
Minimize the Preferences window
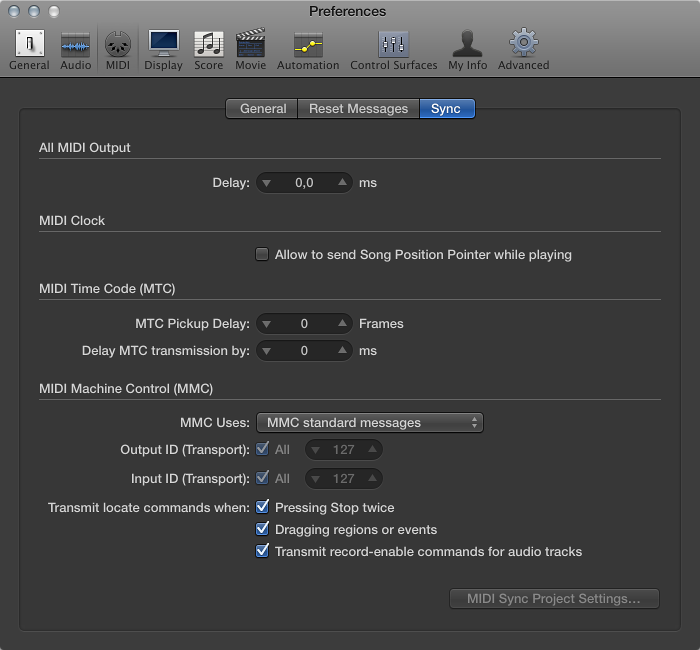click(34, 11)
